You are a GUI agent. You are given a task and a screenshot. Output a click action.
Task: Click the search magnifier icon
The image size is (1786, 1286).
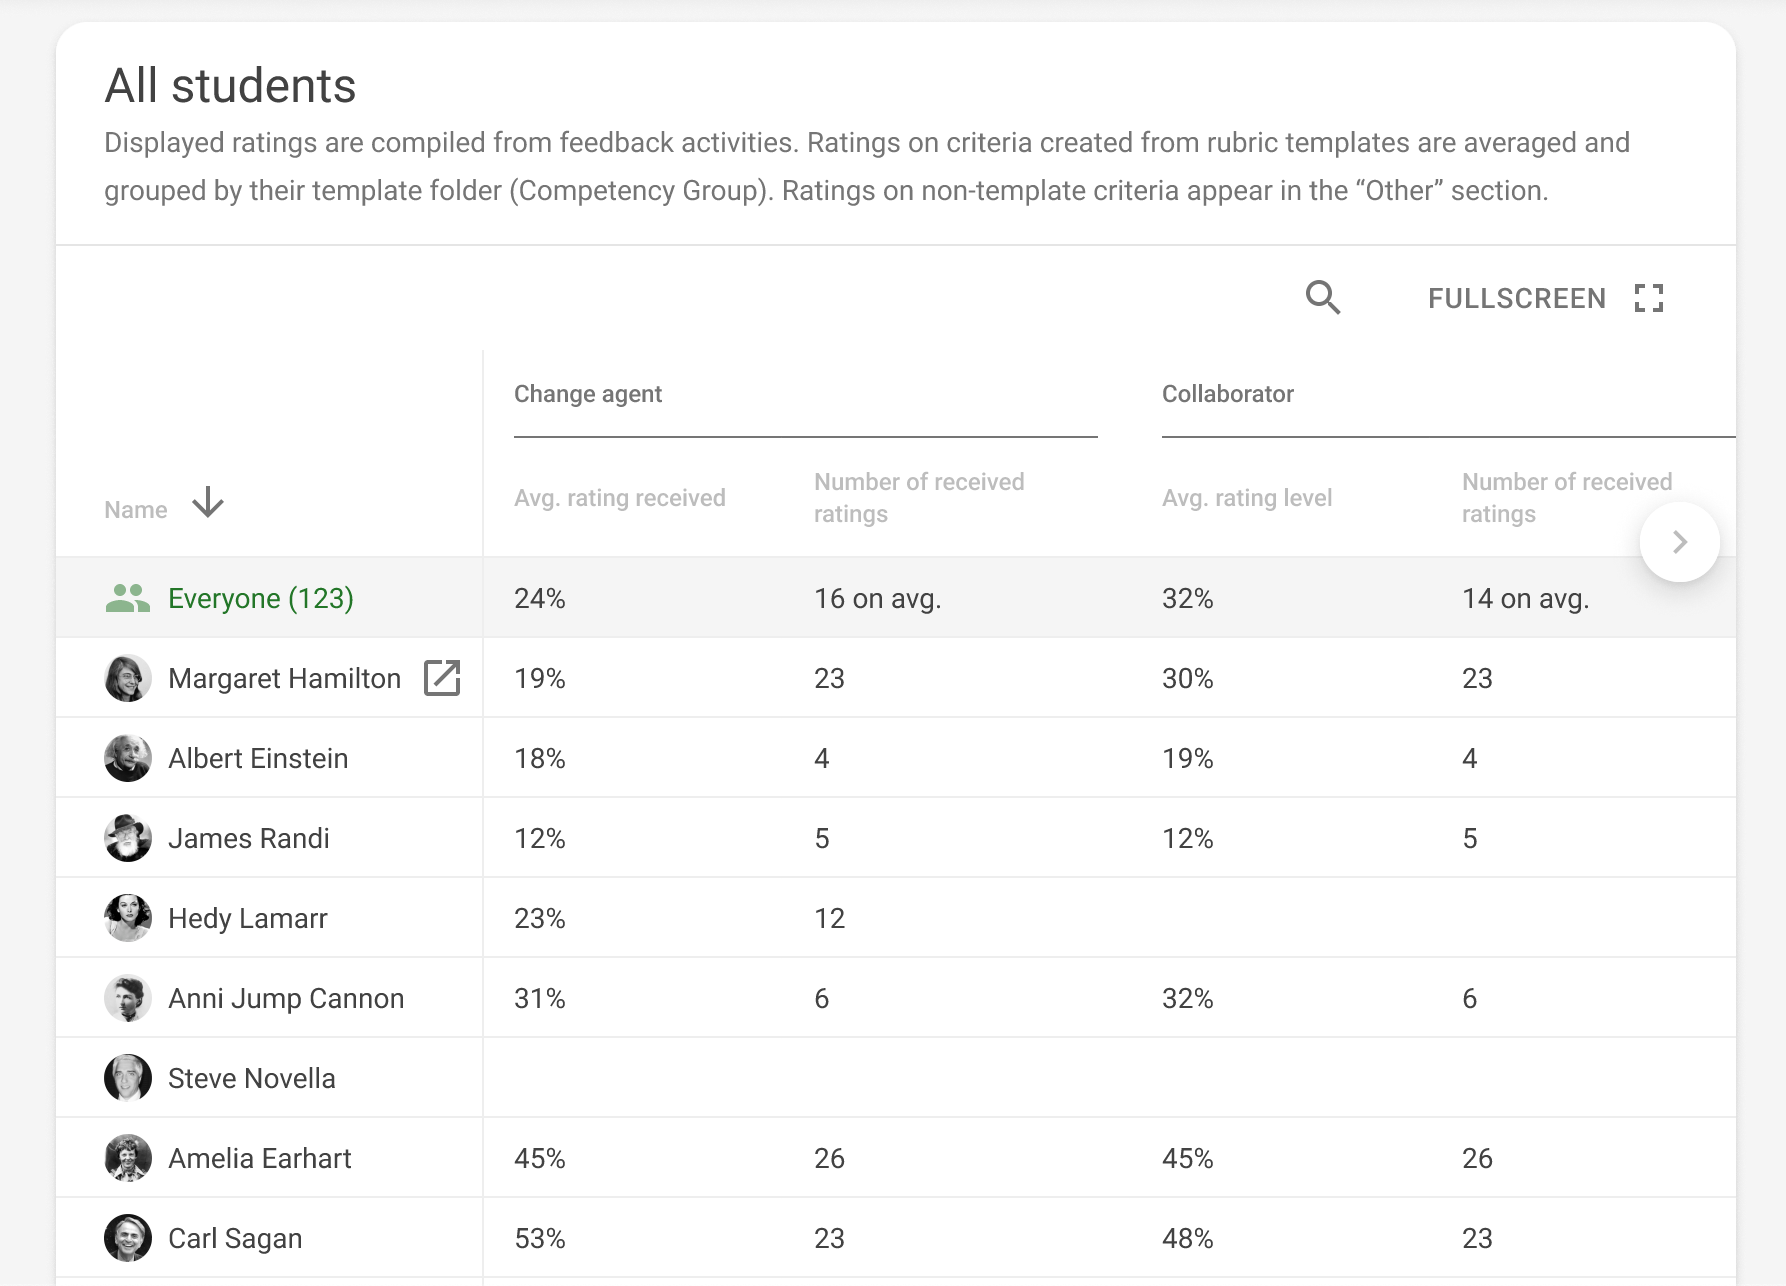click(x=1322, y=298)
